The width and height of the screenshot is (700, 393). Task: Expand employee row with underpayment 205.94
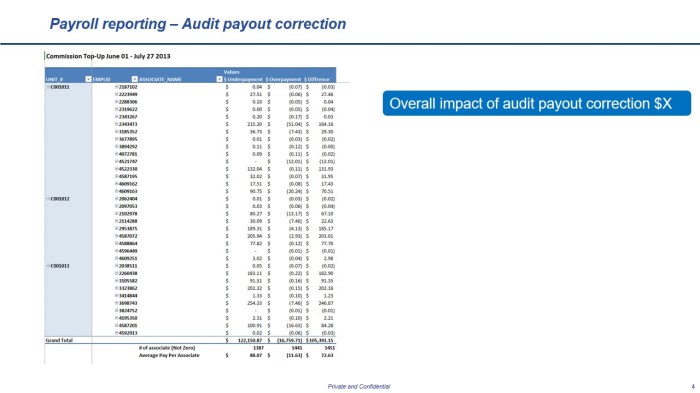[x=117, y=236]
